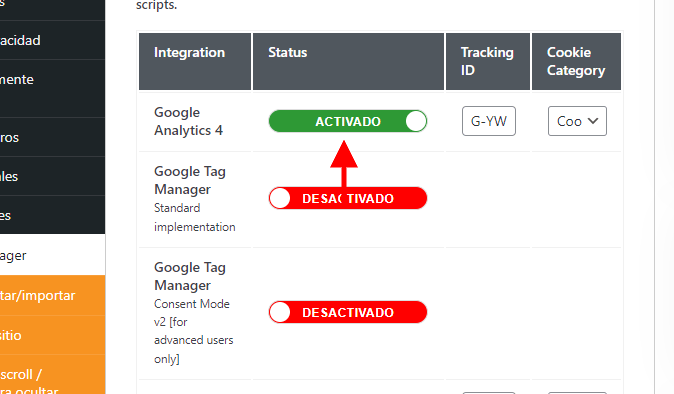Click the Tracking ID field containing G-YW
The image size is (674, 394).
[x=489, y=121]
